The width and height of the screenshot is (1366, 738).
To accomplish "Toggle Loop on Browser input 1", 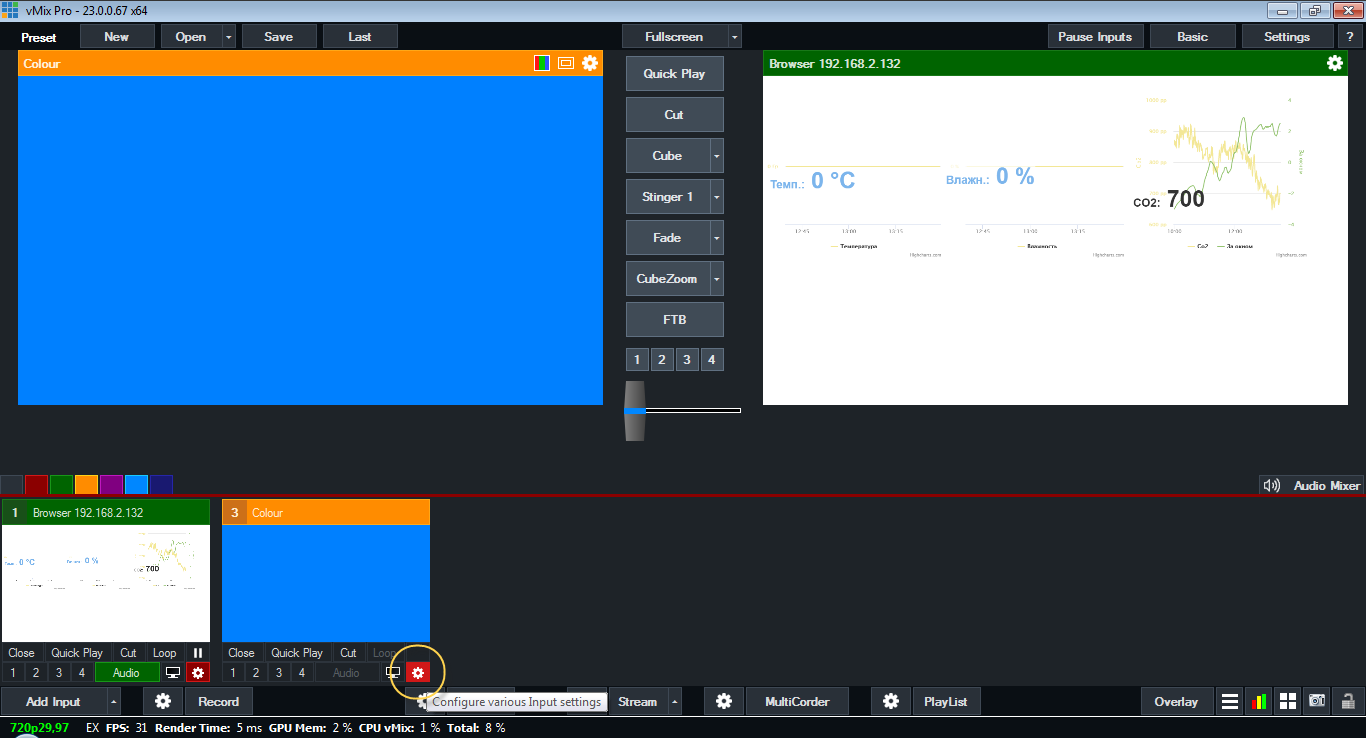I will coord(164,653).
